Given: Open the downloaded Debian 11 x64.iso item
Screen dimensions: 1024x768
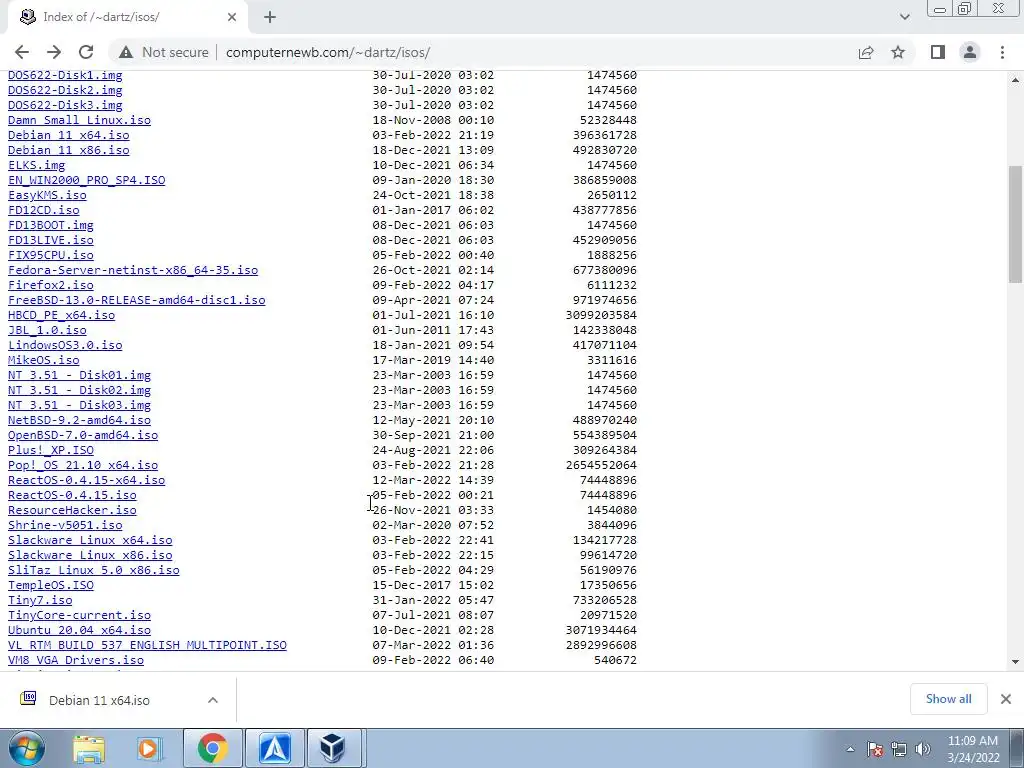Looking at the screenshot, I should pyautogui.click(x=98, y=700).
